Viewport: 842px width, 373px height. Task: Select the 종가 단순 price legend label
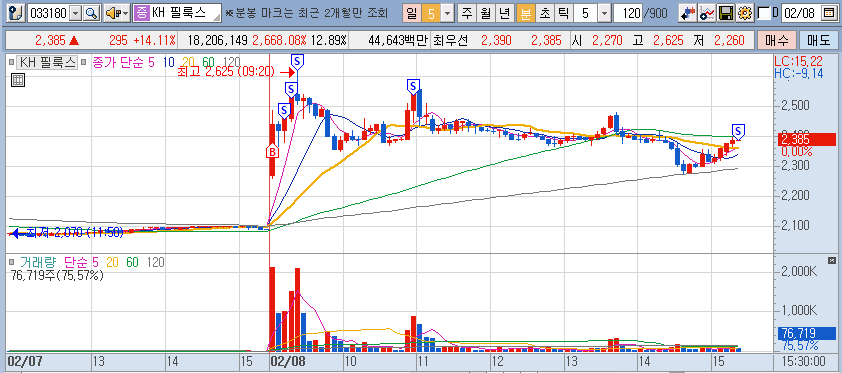pos(119,63)
